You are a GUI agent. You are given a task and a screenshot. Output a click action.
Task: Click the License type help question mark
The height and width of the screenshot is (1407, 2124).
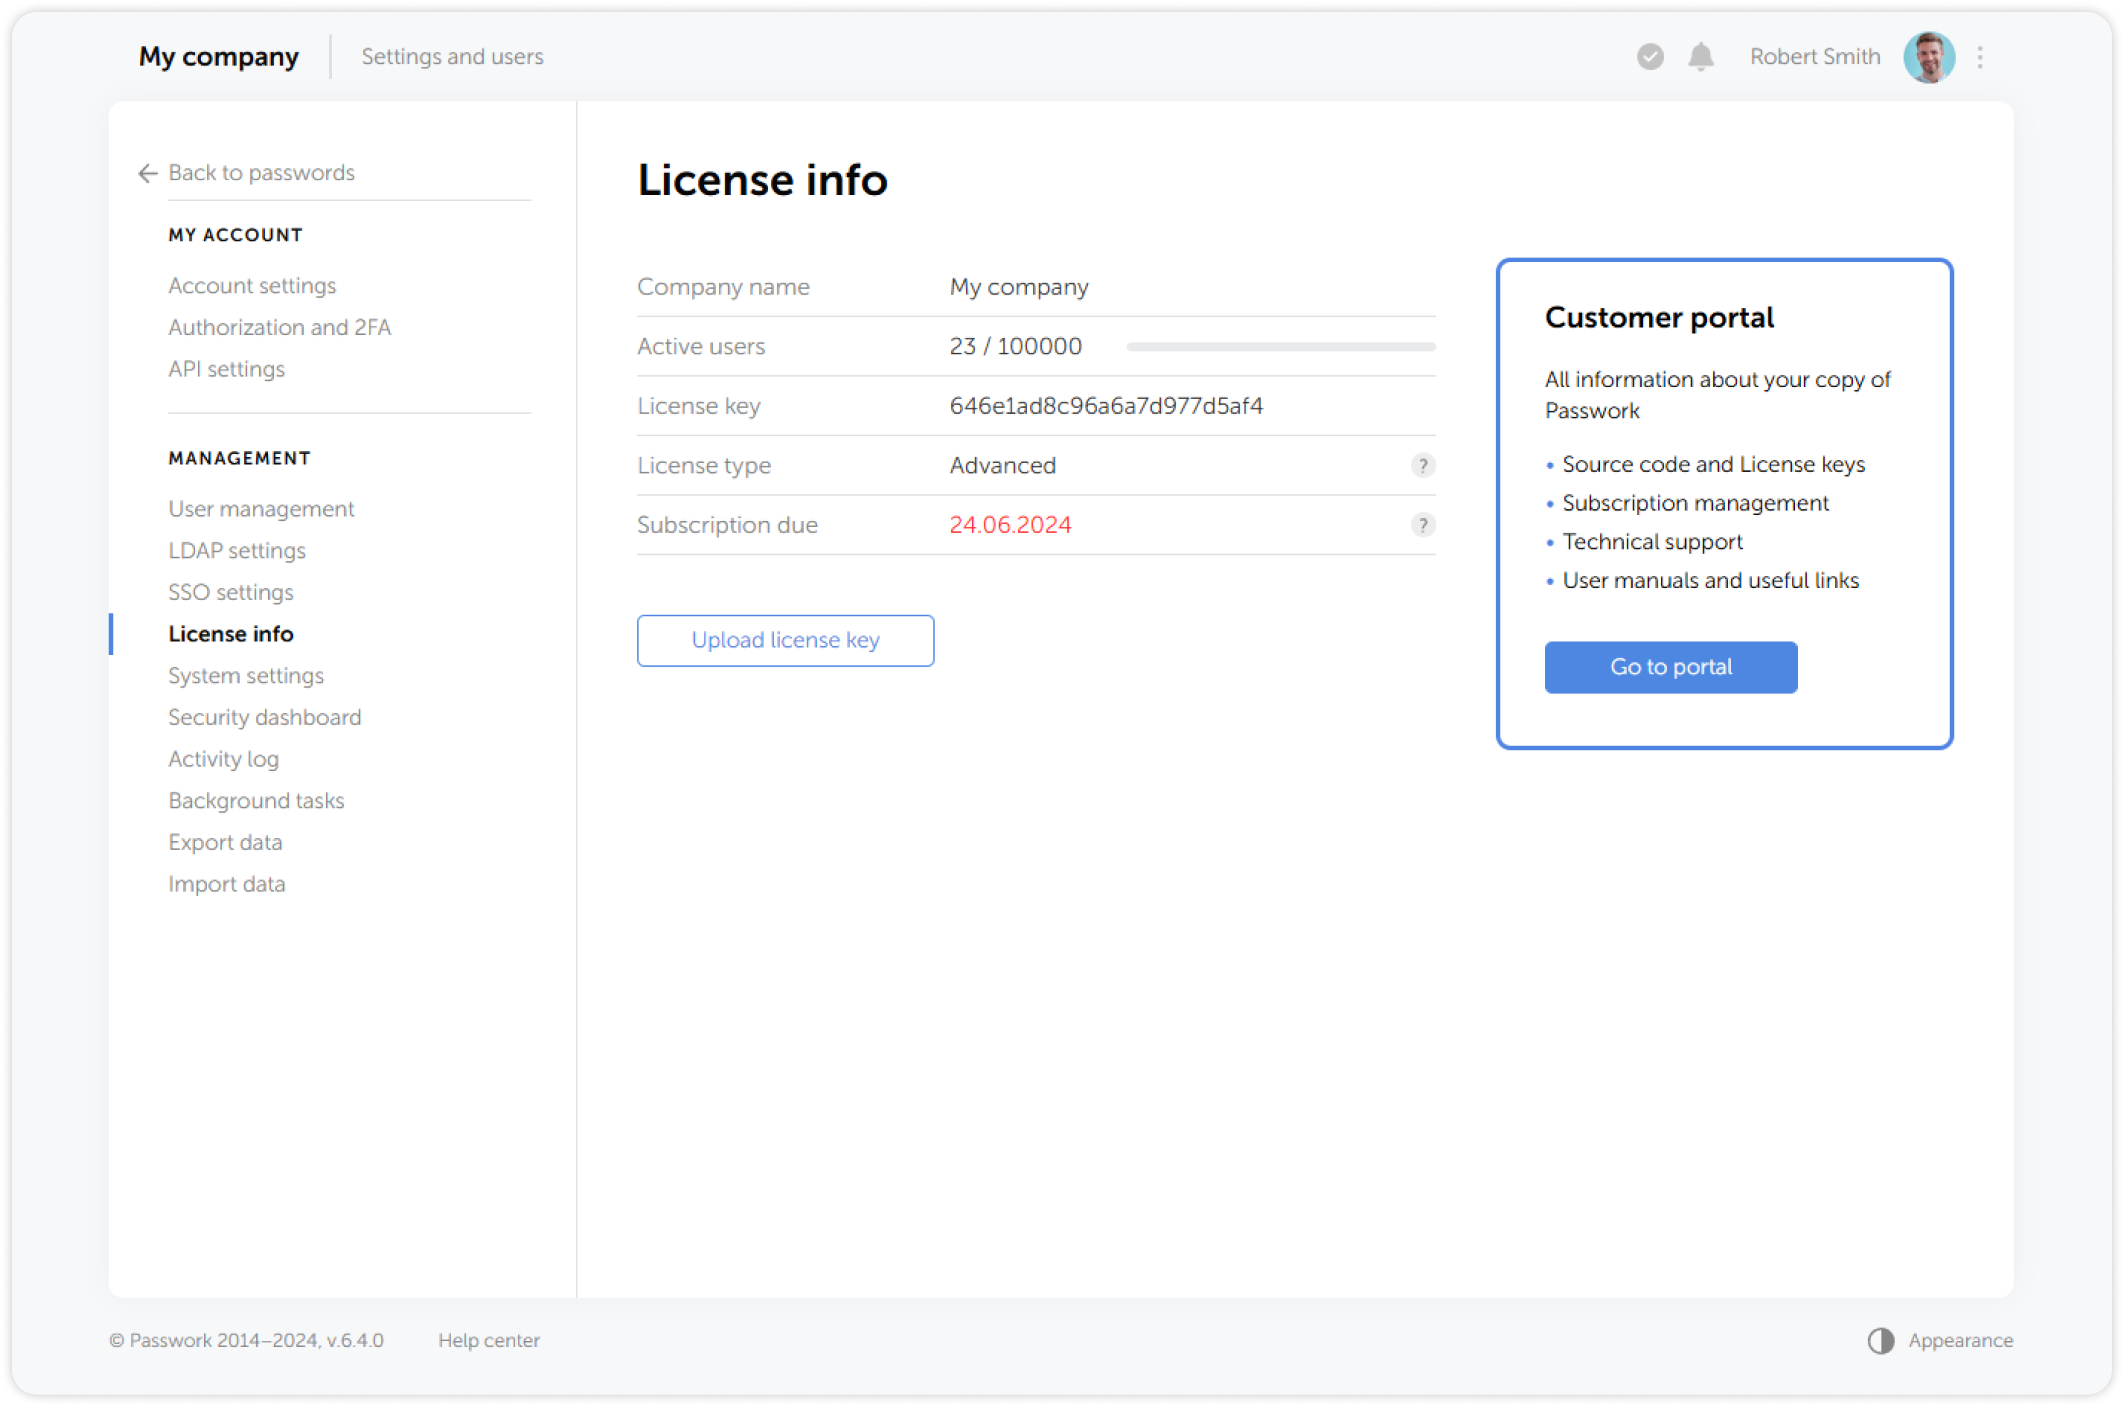[x=1422, y=465]
